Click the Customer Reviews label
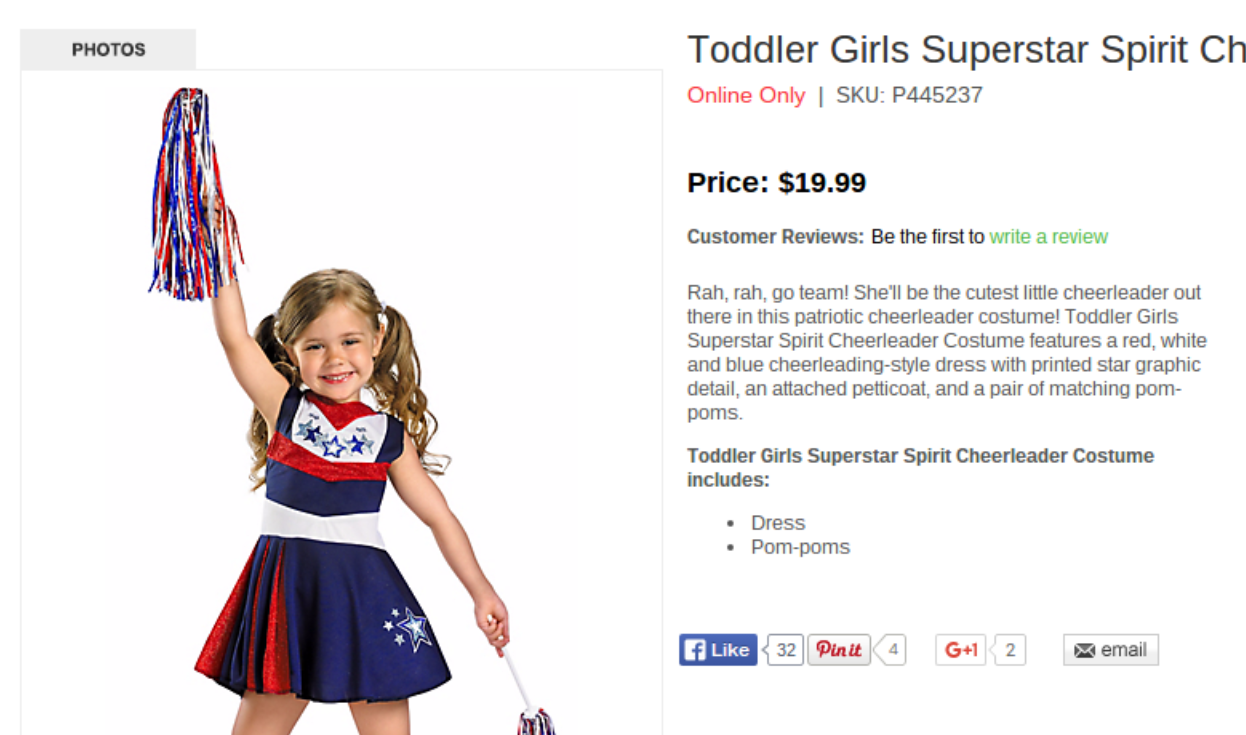1246x735 pixels. coord(775,237)
